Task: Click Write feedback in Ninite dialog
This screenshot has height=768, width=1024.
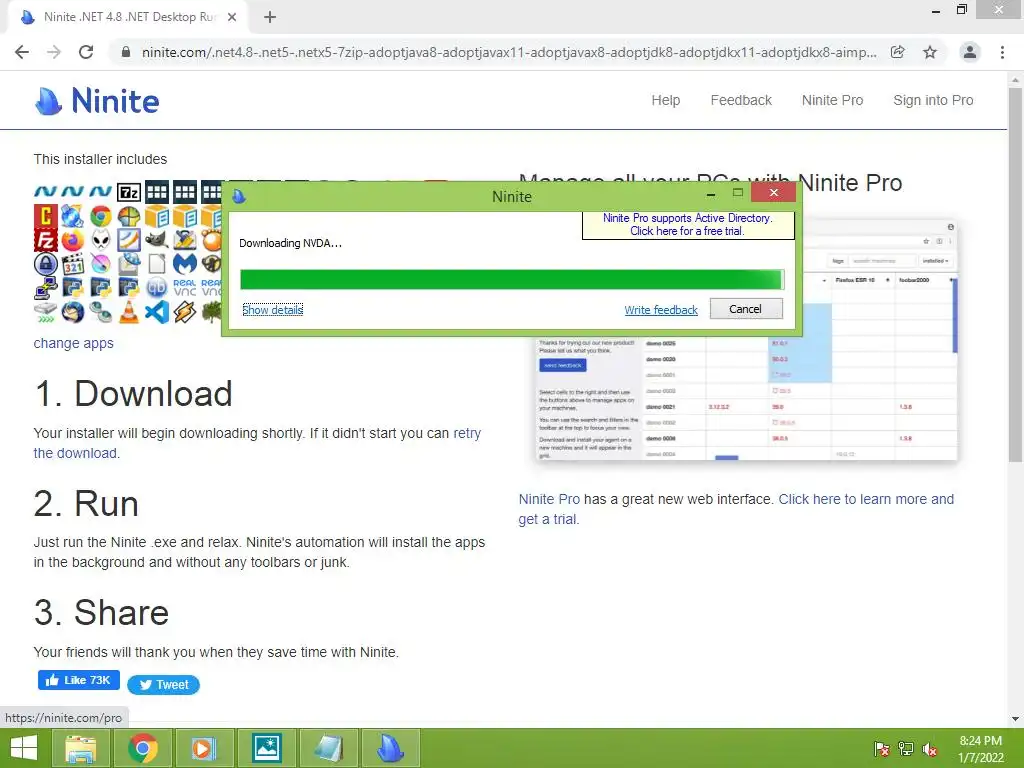Action: [661, 310]
